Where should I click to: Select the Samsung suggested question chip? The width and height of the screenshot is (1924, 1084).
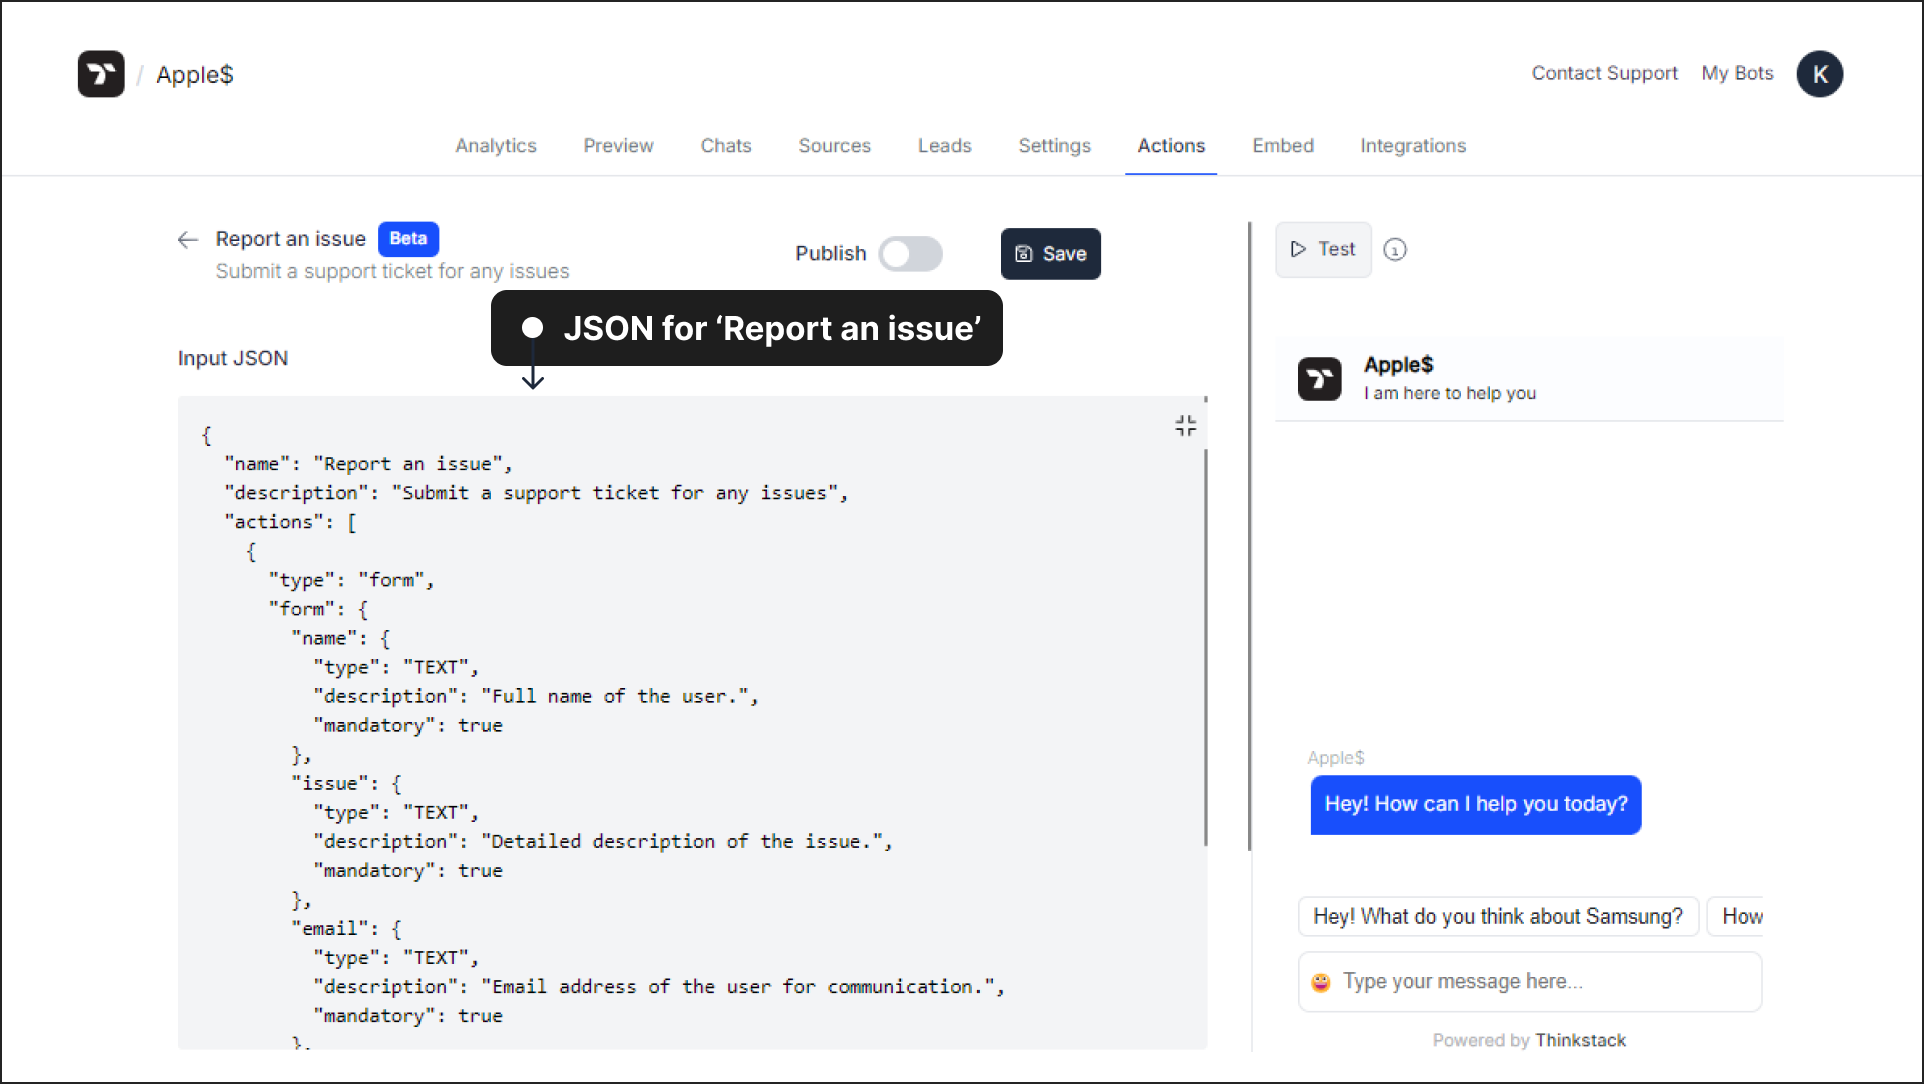(x=1498, y=917)
